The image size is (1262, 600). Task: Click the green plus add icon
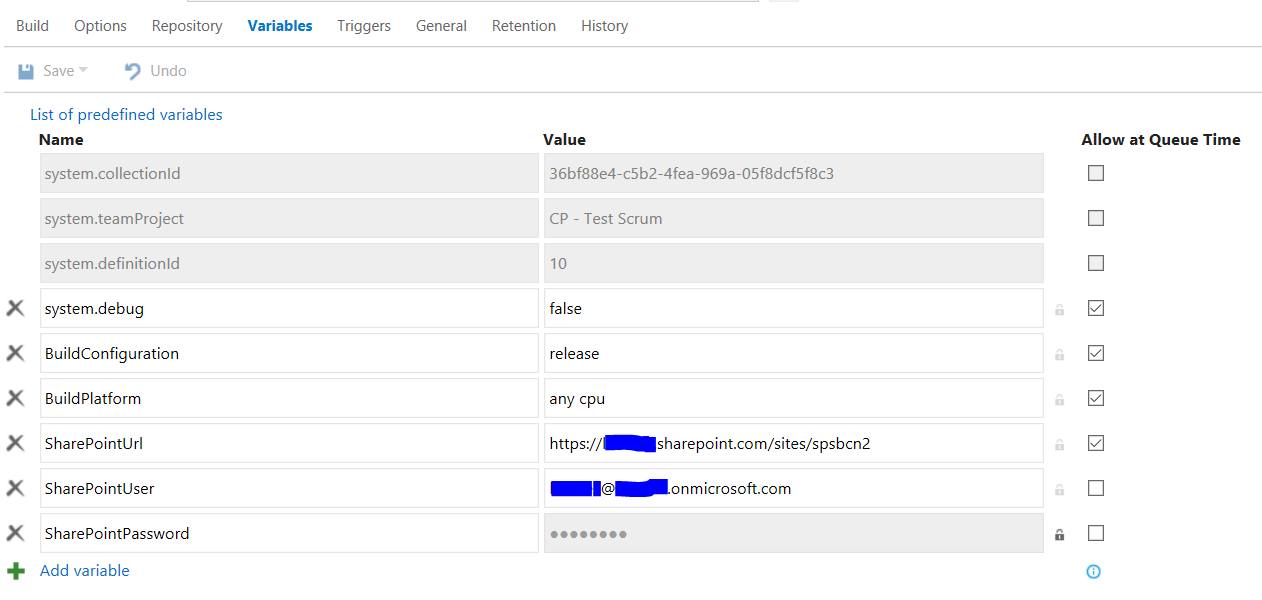(x=16, y=571)
